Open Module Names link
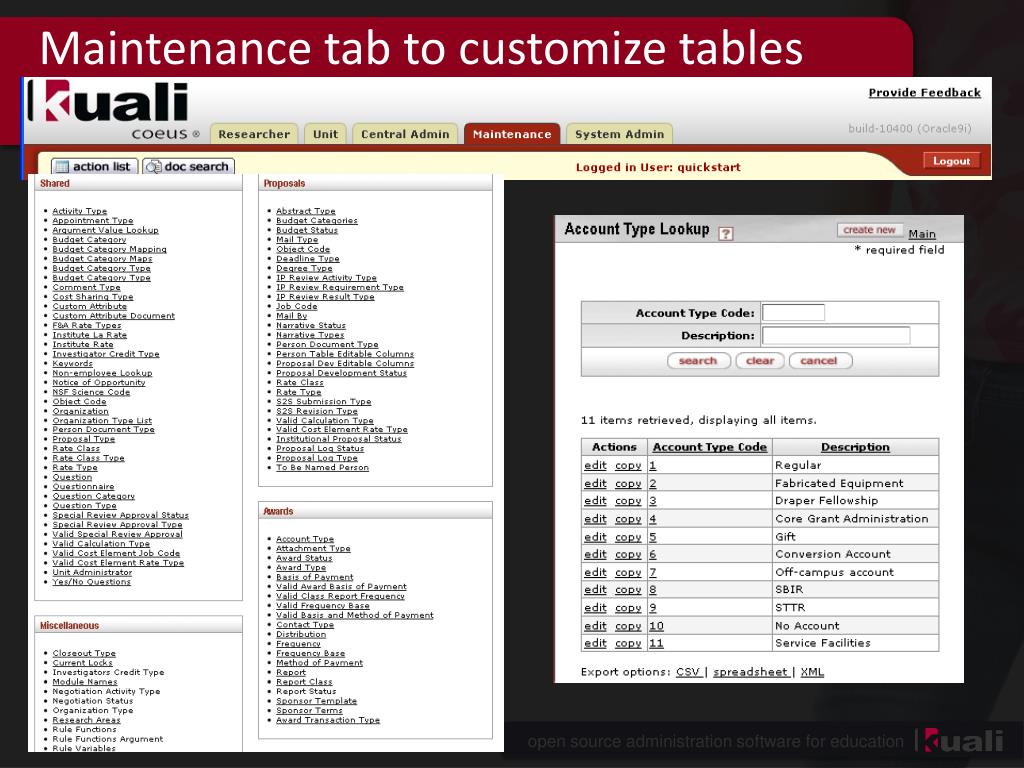This screenshot has height=768, width=1024. [84, 682]
